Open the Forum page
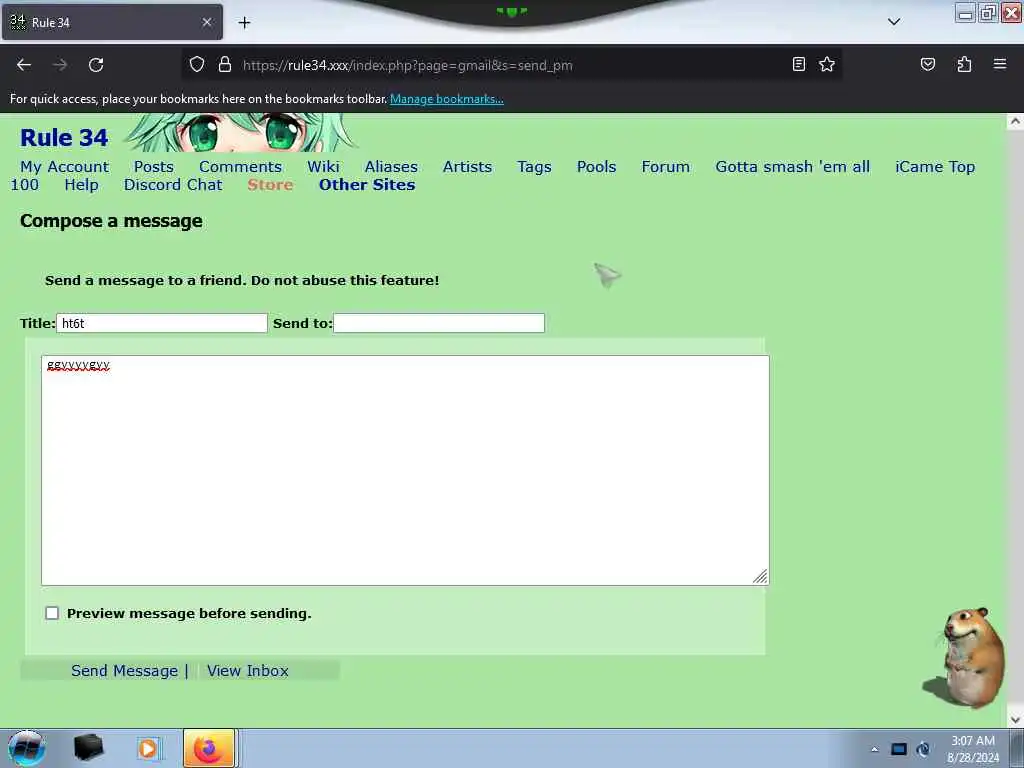Image resolution: width=1024 pixels, height=768 pixels. [665, 167]
